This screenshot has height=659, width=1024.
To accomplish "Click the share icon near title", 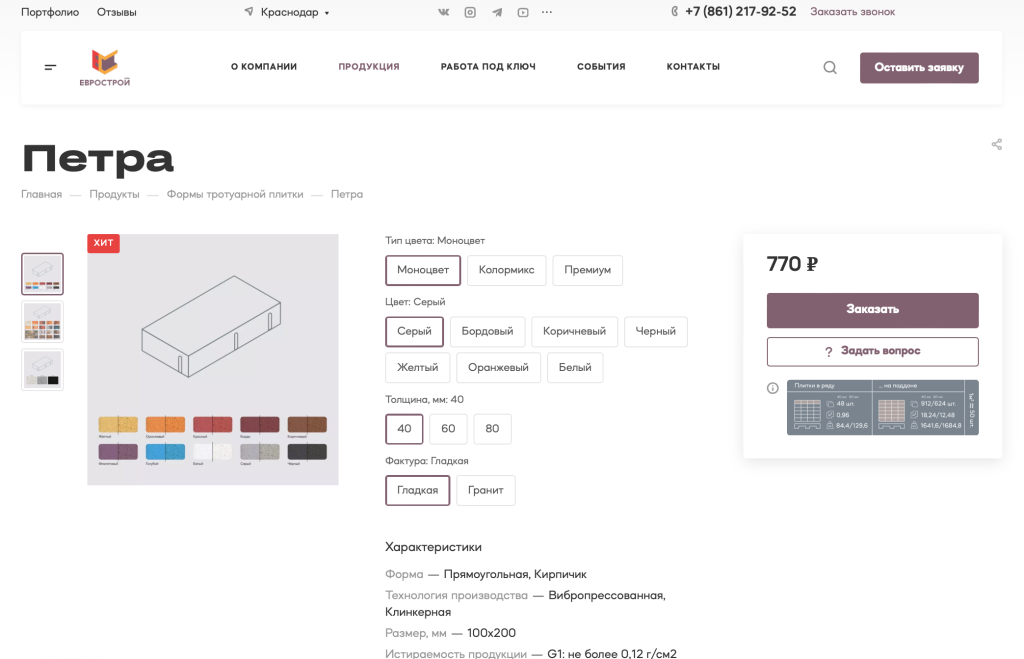I will click(996, 145).
